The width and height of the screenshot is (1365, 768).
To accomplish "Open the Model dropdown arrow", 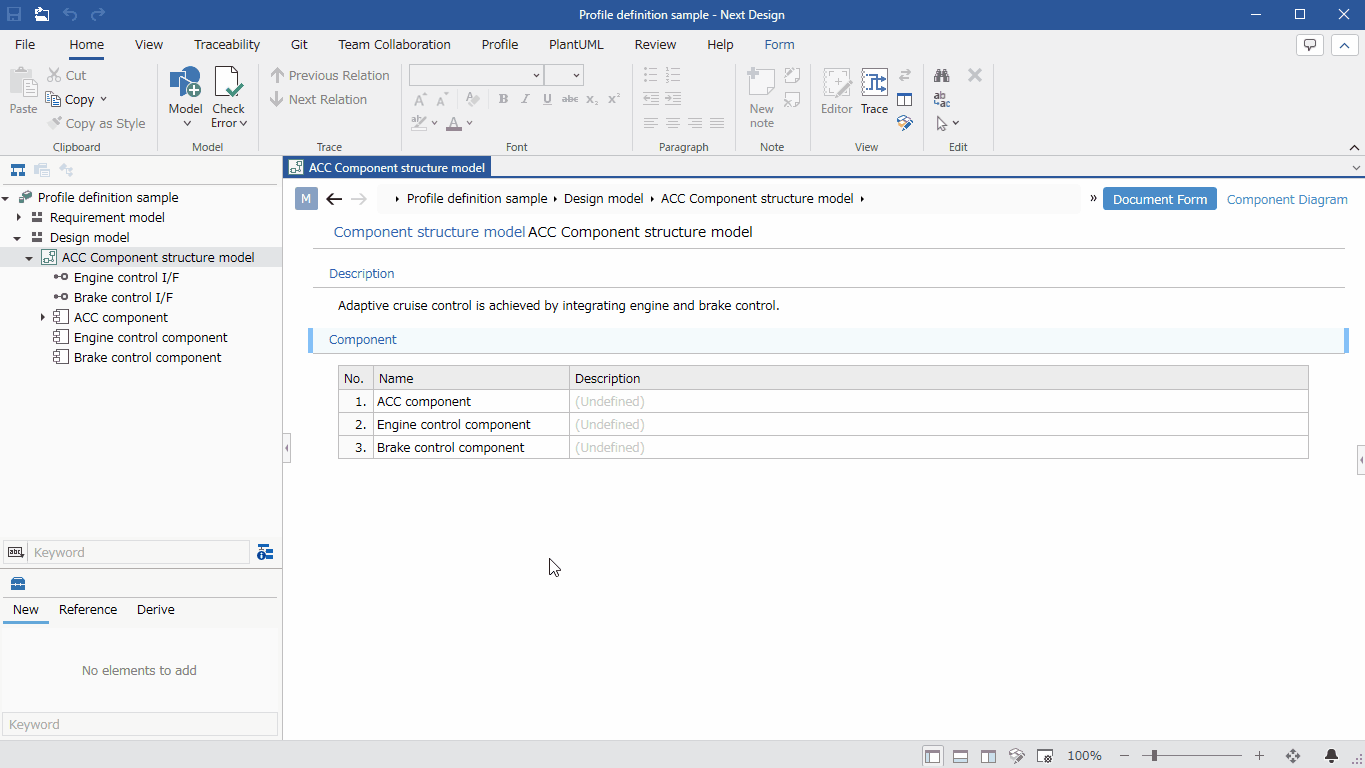I will 186,124.
